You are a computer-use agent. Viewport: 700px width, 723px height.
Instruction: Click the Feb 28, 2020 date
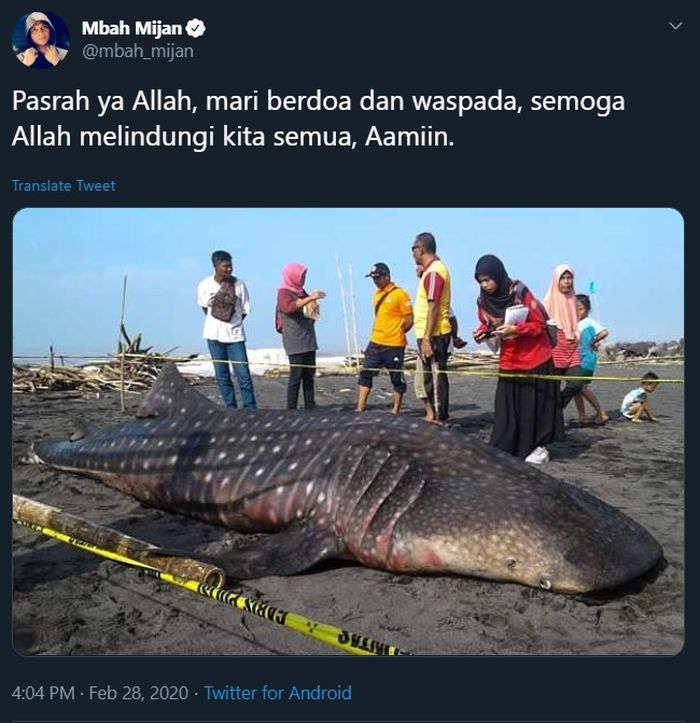pyautogui.click(x=138, y=693)
